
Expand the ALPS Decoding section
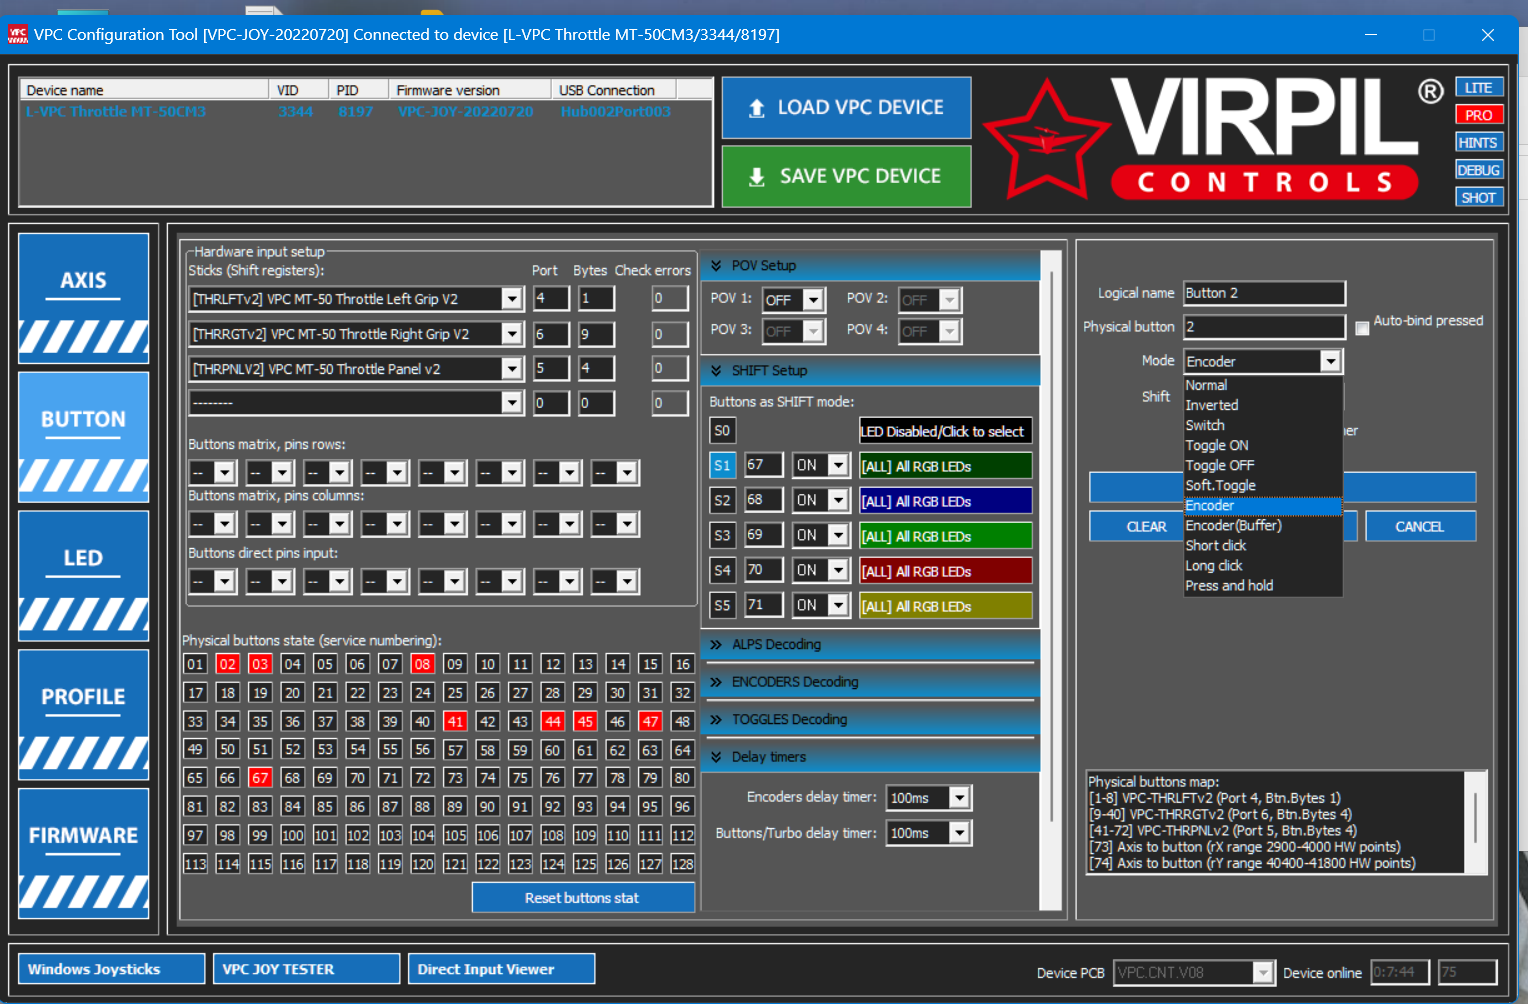pos(870,645)
